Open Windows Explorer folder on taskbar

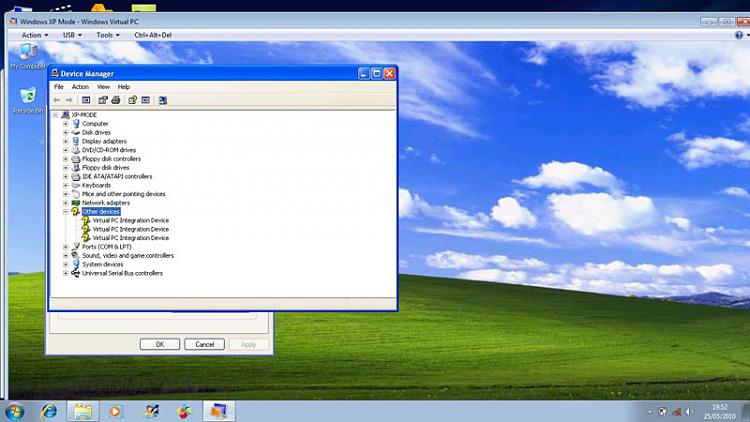83,411
